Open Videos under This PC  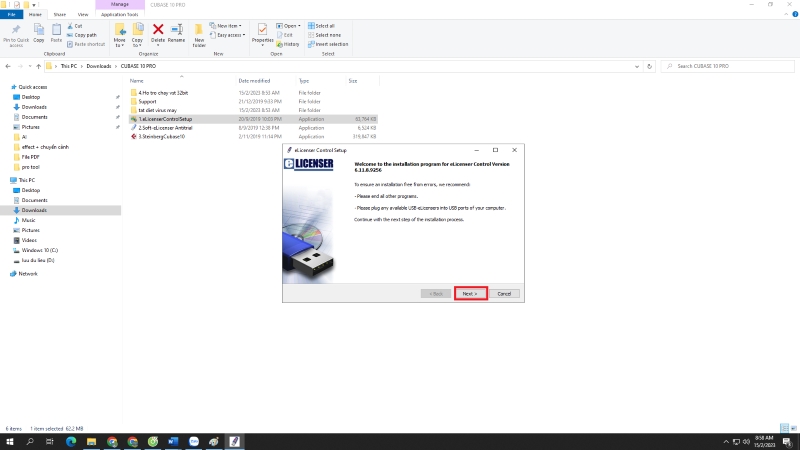[x=29, y=240]
